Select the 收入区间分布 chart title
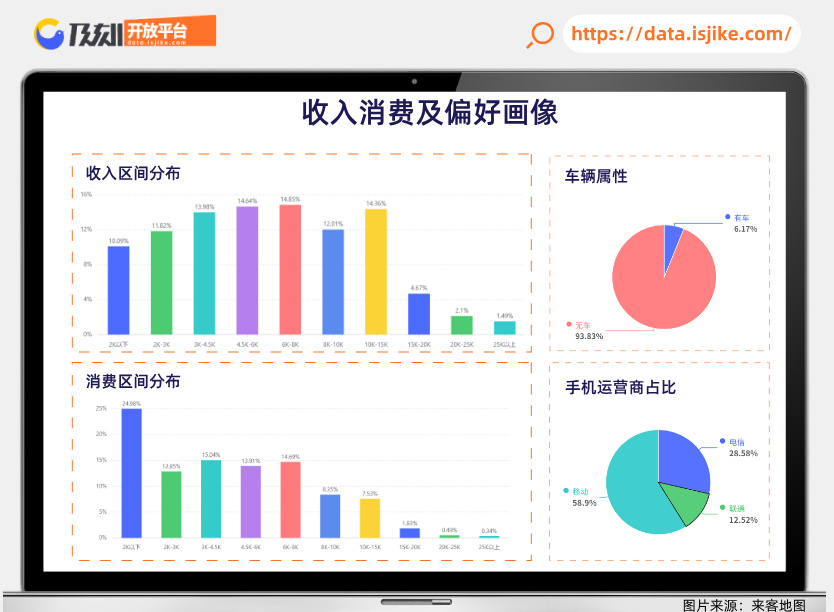 pos(133,173)
